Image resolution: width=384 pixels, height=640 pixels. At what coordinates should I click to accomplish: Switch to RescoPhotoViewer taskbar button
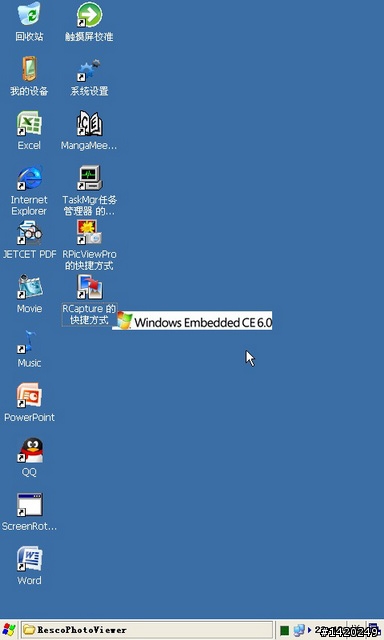click(147, 630)
